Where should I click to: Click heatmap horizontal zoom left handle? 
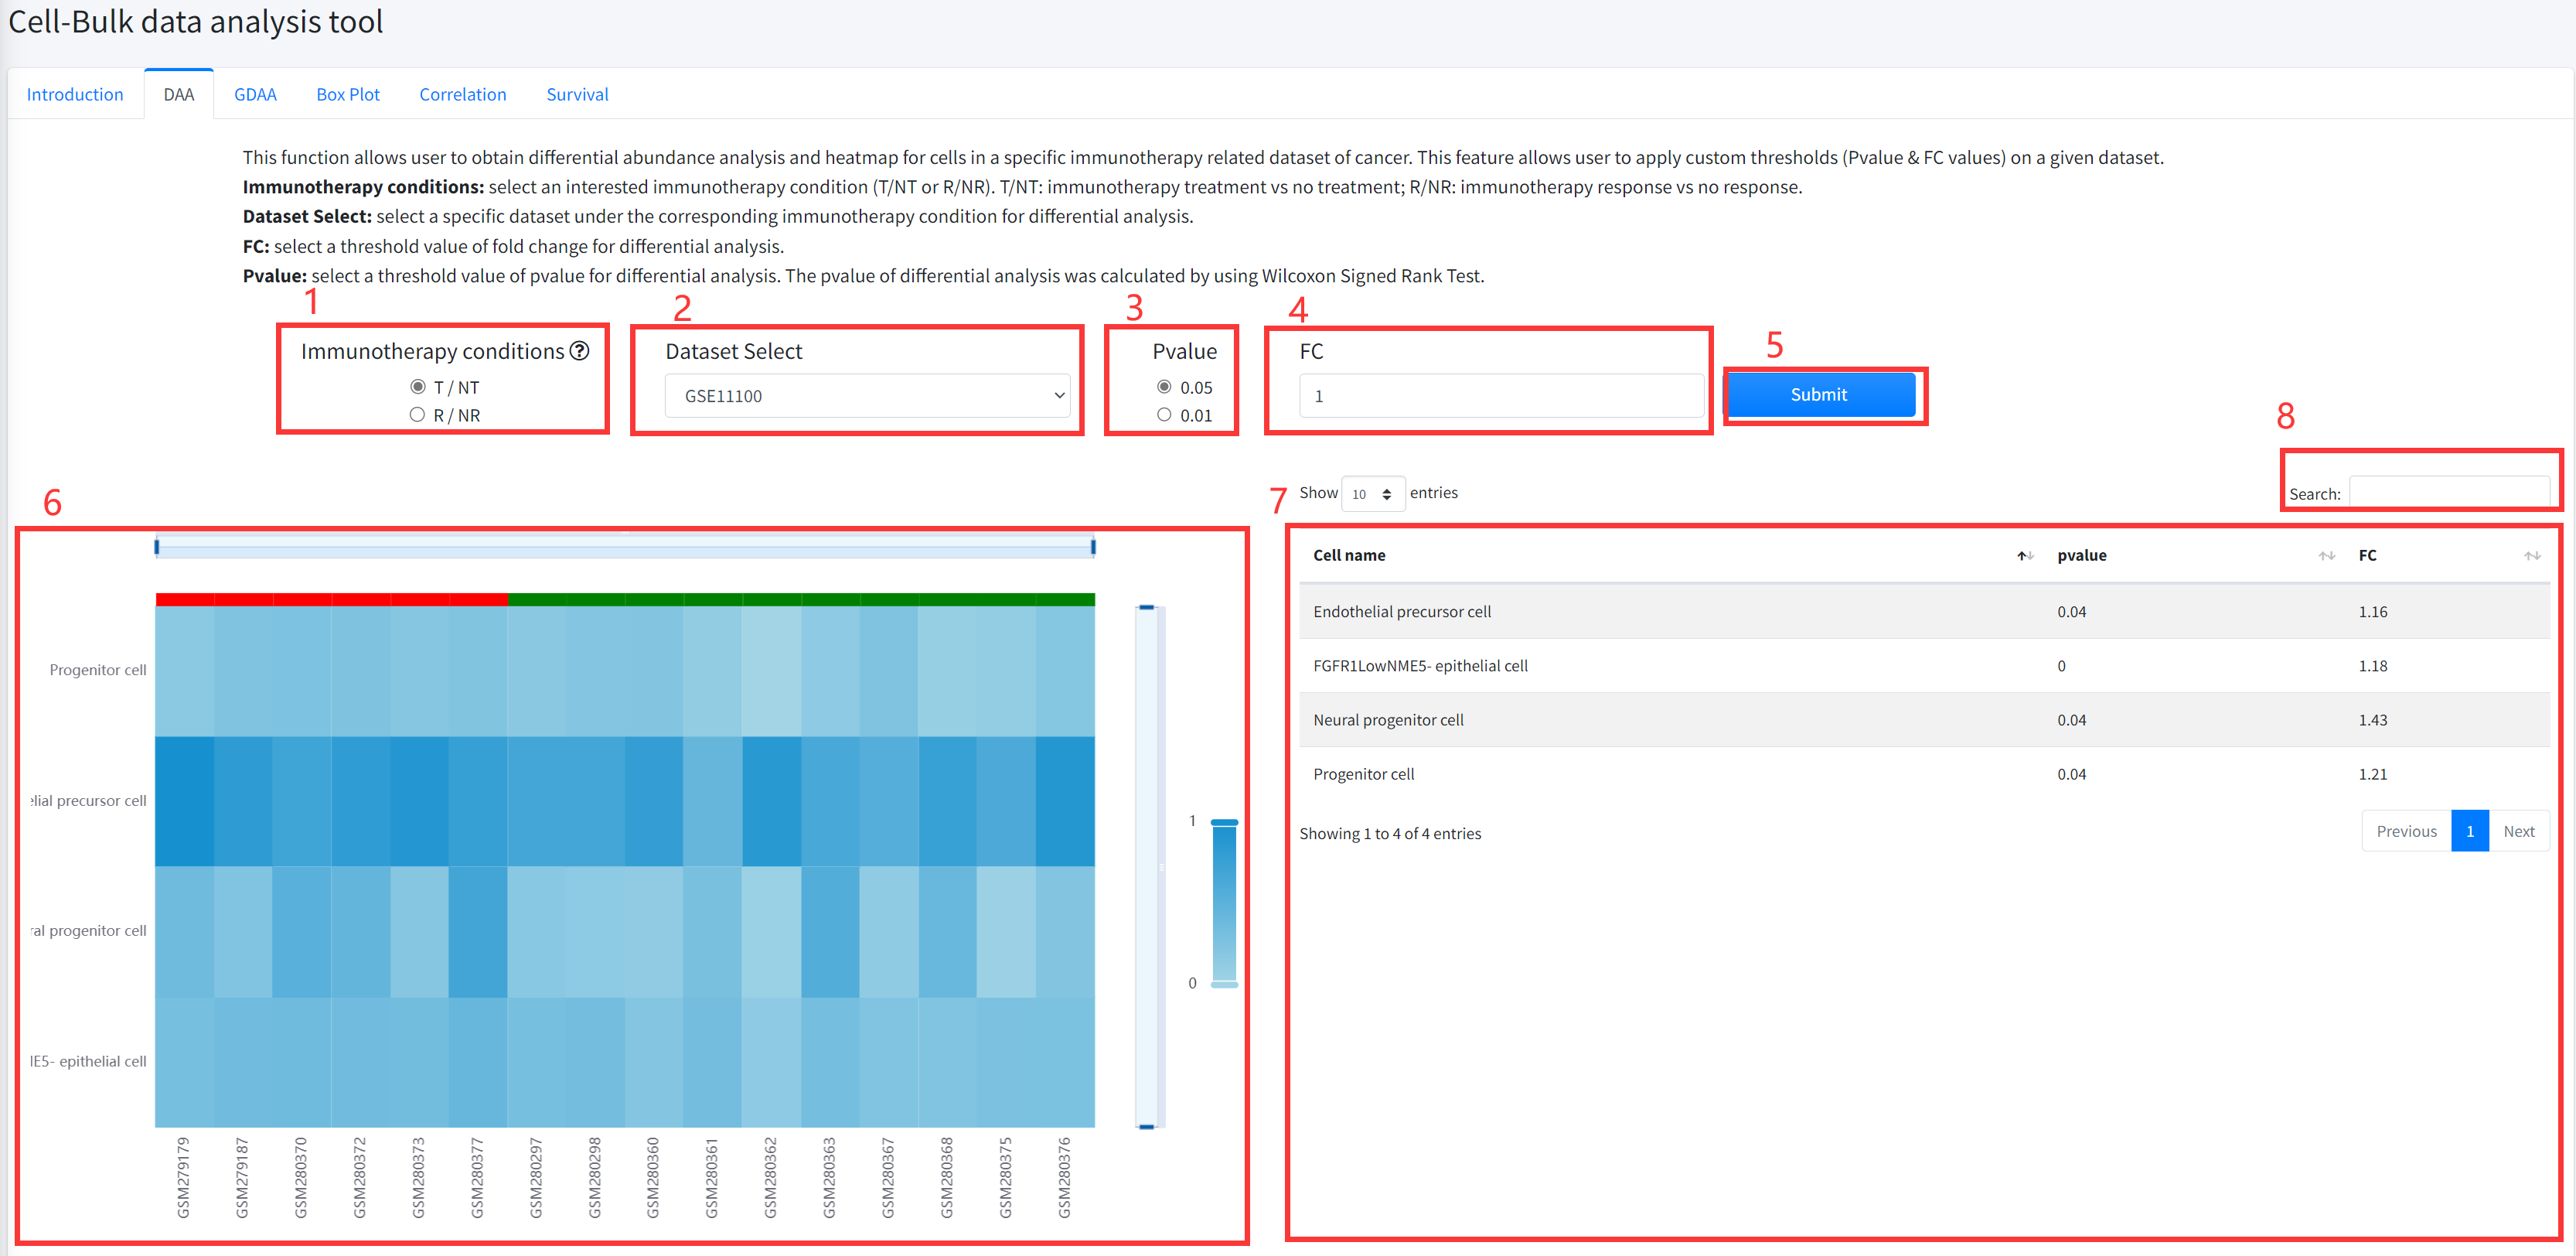click(157, 547)
